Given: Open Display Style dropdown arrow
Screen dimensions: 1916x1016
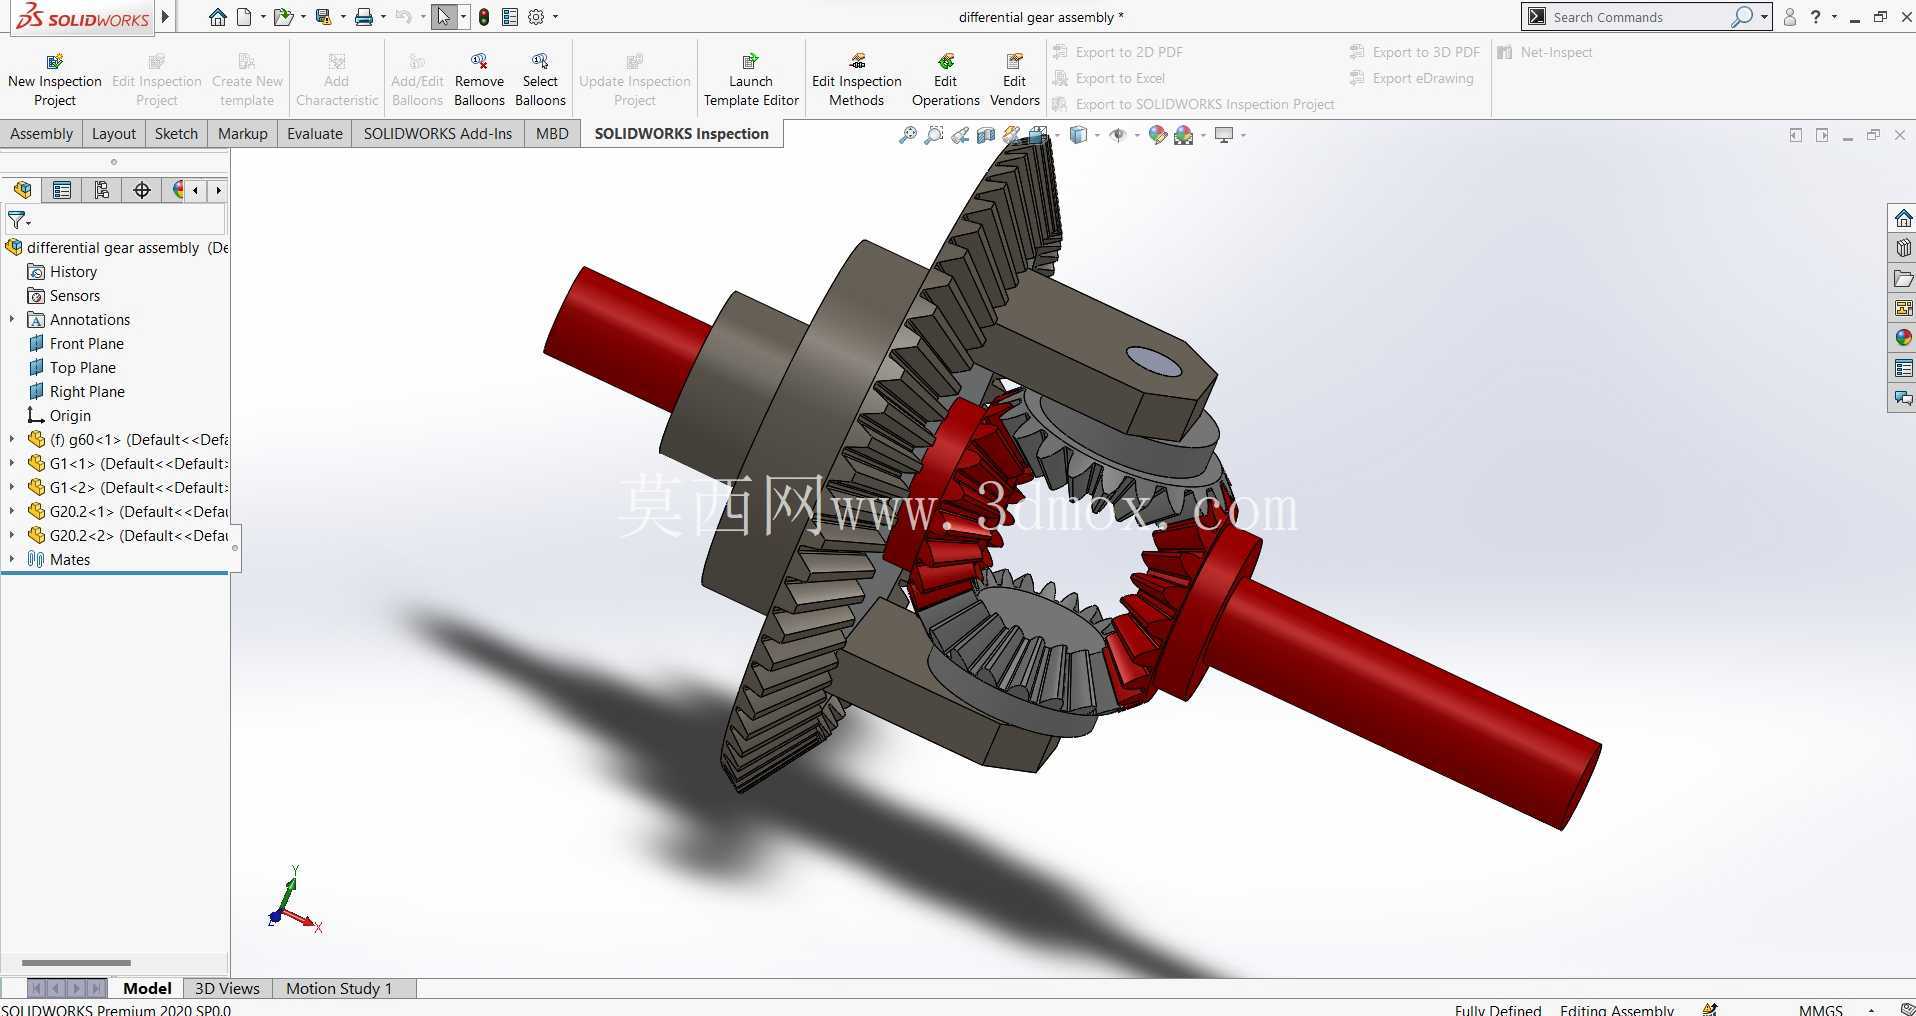Looking at the screenshot, I should (x=1097, y=135).
